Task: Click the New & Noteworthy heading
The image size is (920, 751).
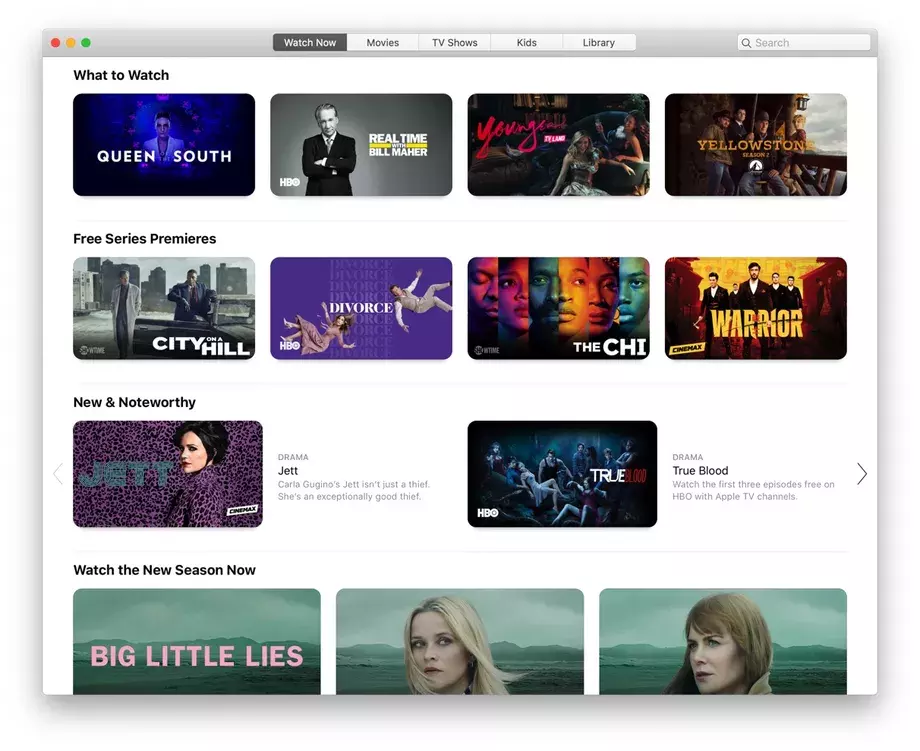Action: (134, 402)
